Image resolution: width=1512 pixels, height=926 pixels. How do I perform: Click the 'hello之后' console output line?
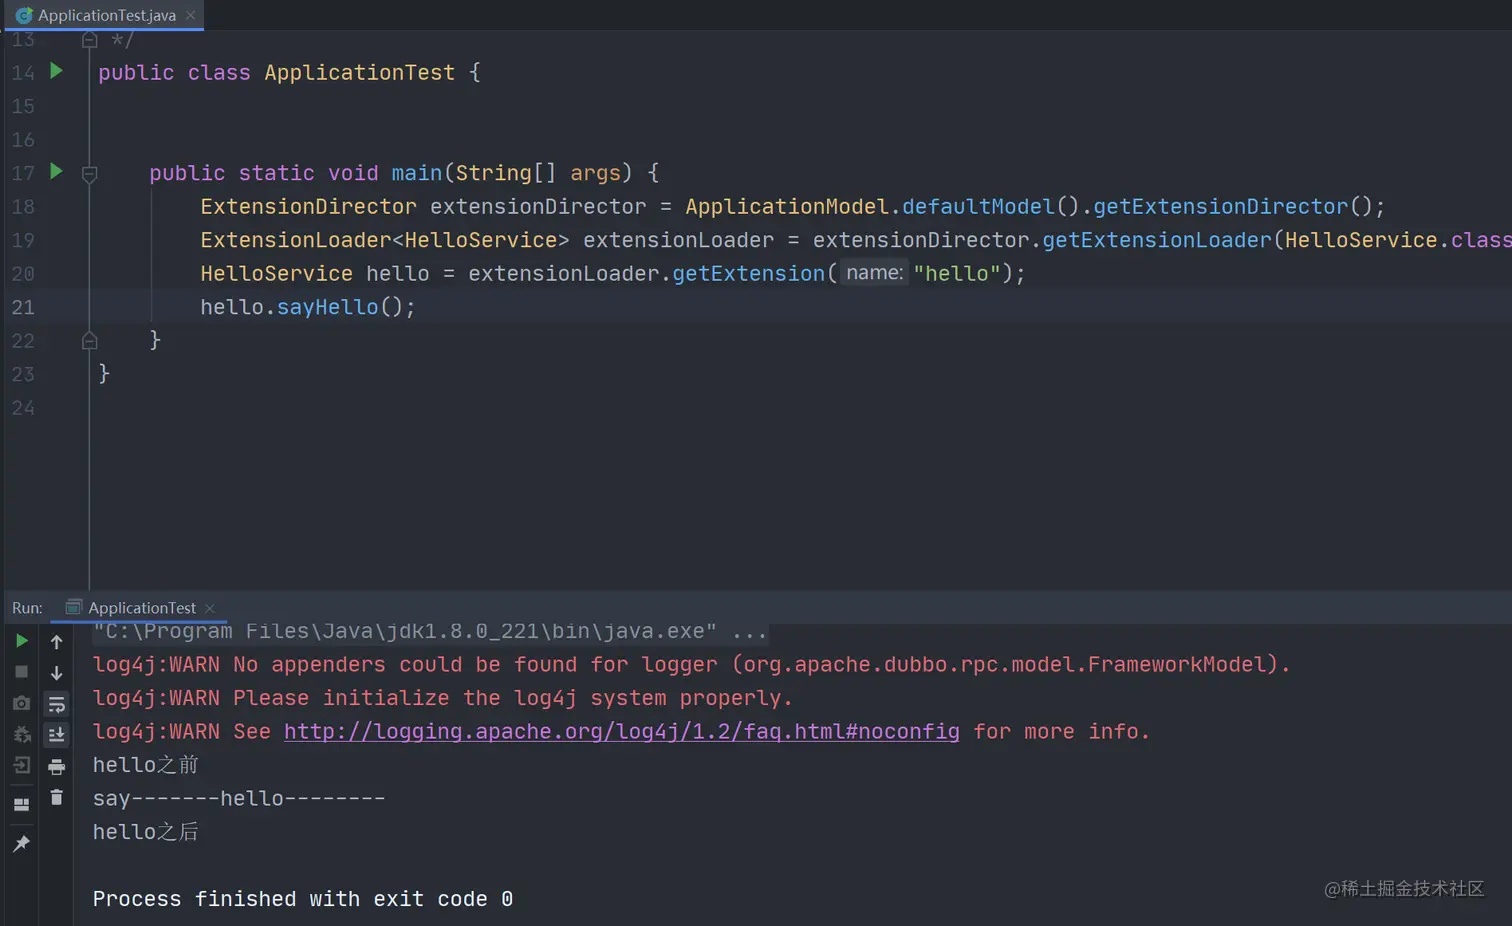[x=145, y=832]
